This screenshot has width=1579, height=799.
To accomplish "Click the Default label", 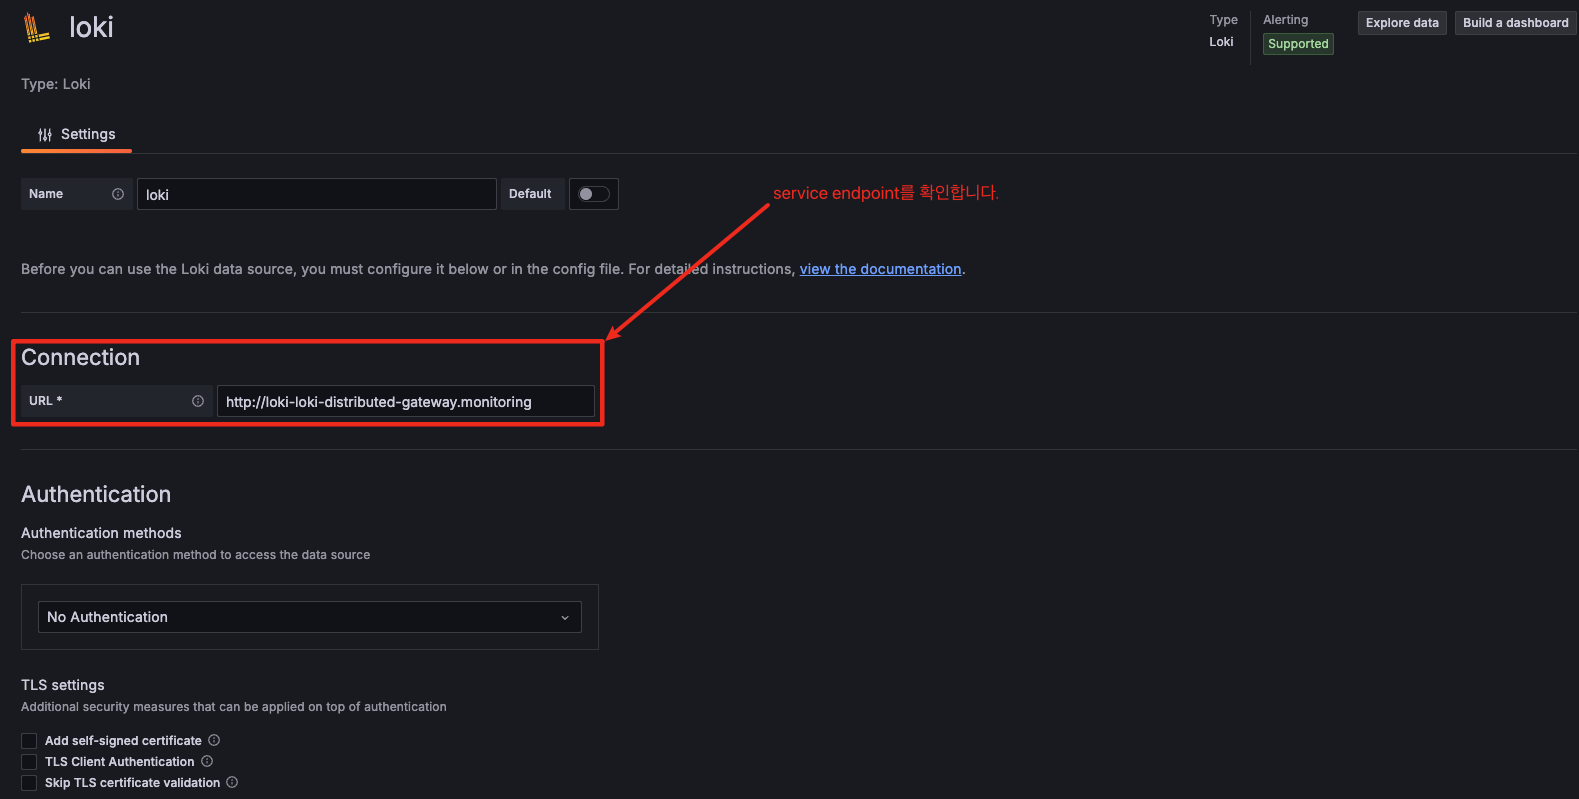I will coord(530,194).
